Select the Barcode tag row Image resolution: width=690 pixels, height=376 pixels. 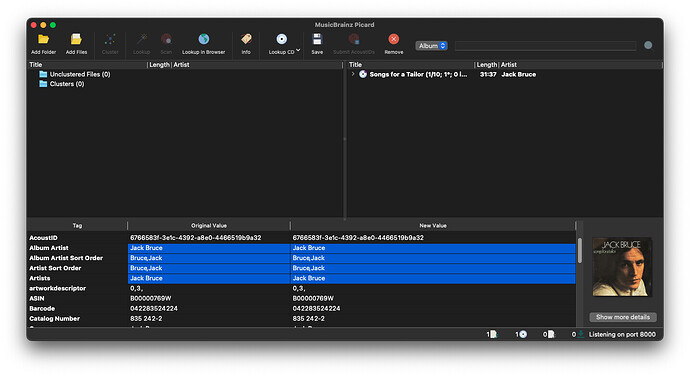(301, 309)
